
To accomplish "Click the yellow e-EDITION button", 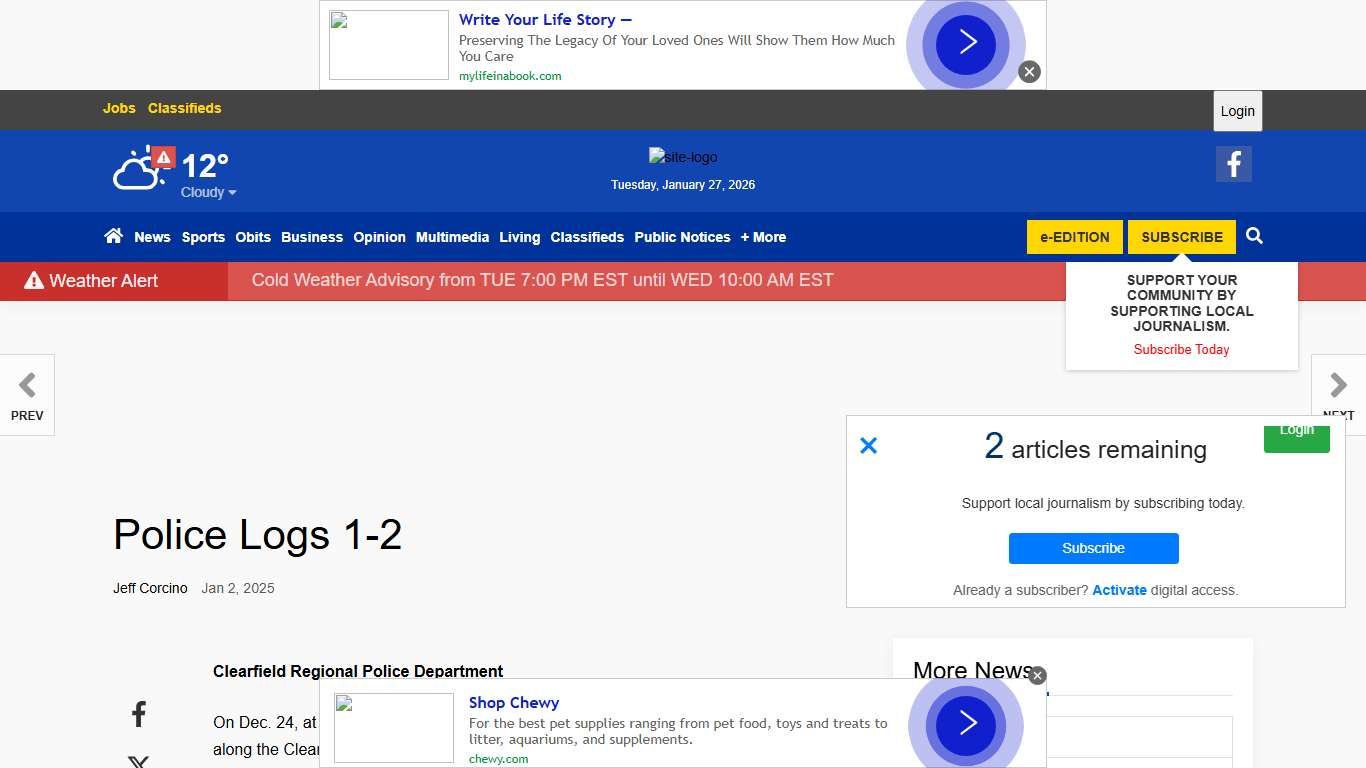I will click(1074, 237).
